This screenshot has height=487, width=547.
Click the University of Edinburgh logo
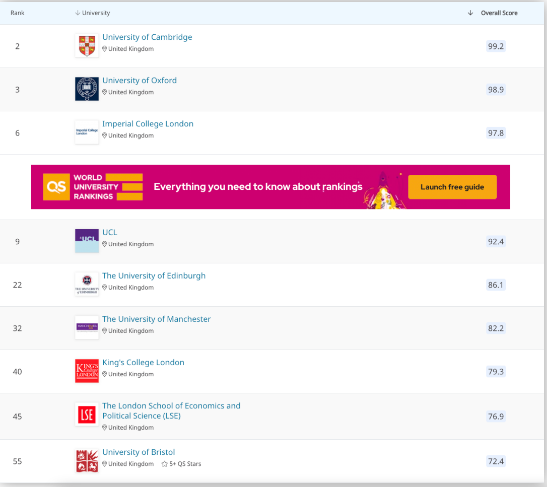click(87, 284)
